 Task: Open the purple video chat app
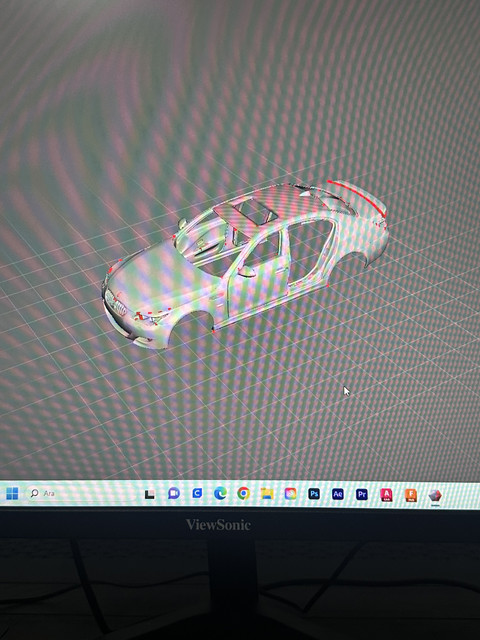pyautogui.click(x=174, y=493)
